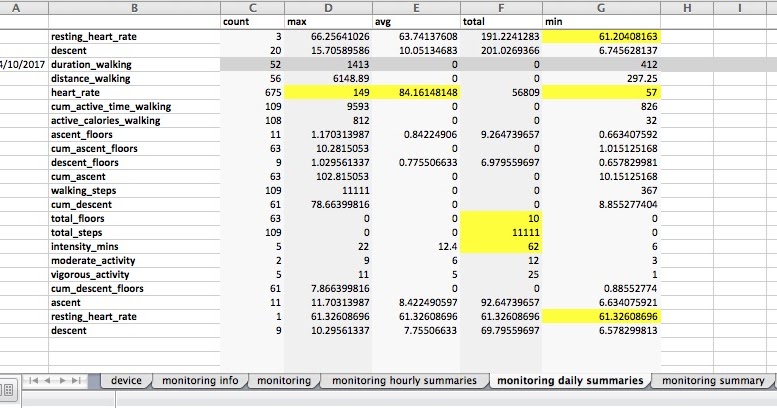Select the 'descent_floors' label cell
The height and width of the screenshot is (408, 777).
(x=134, y=163)
